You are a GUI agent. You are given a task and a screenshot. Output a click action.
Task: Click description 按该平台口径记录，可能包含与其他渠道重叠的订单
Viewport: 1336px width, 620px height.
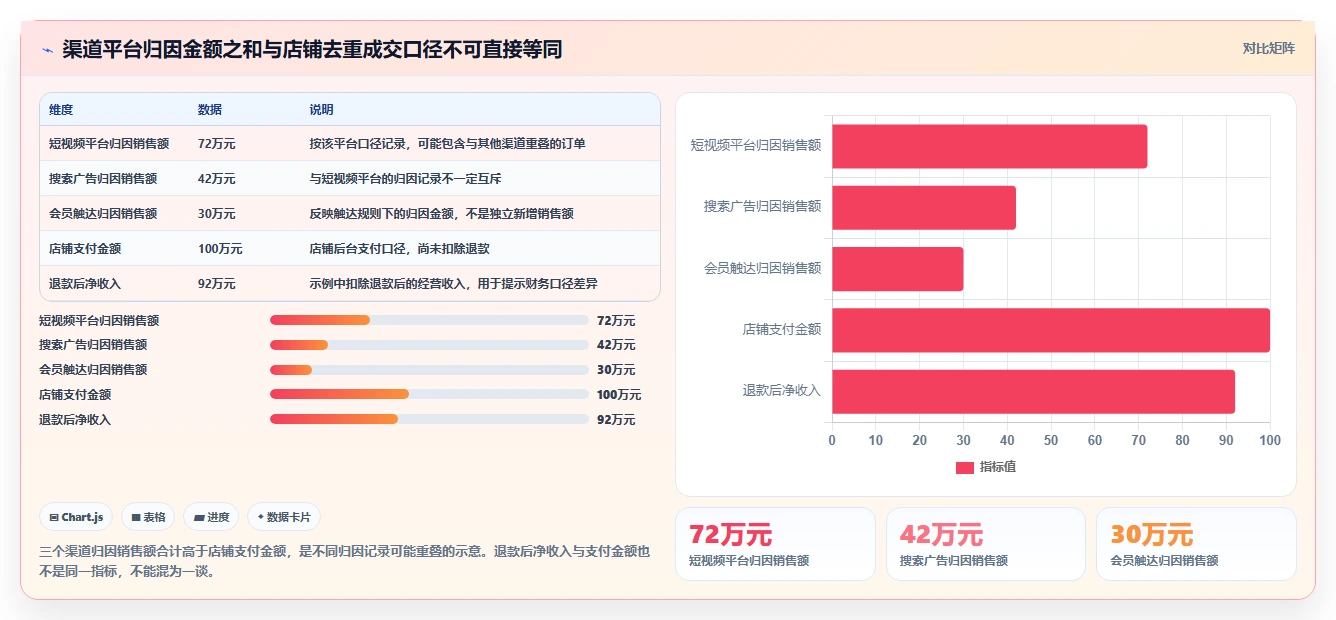[448, 144]
